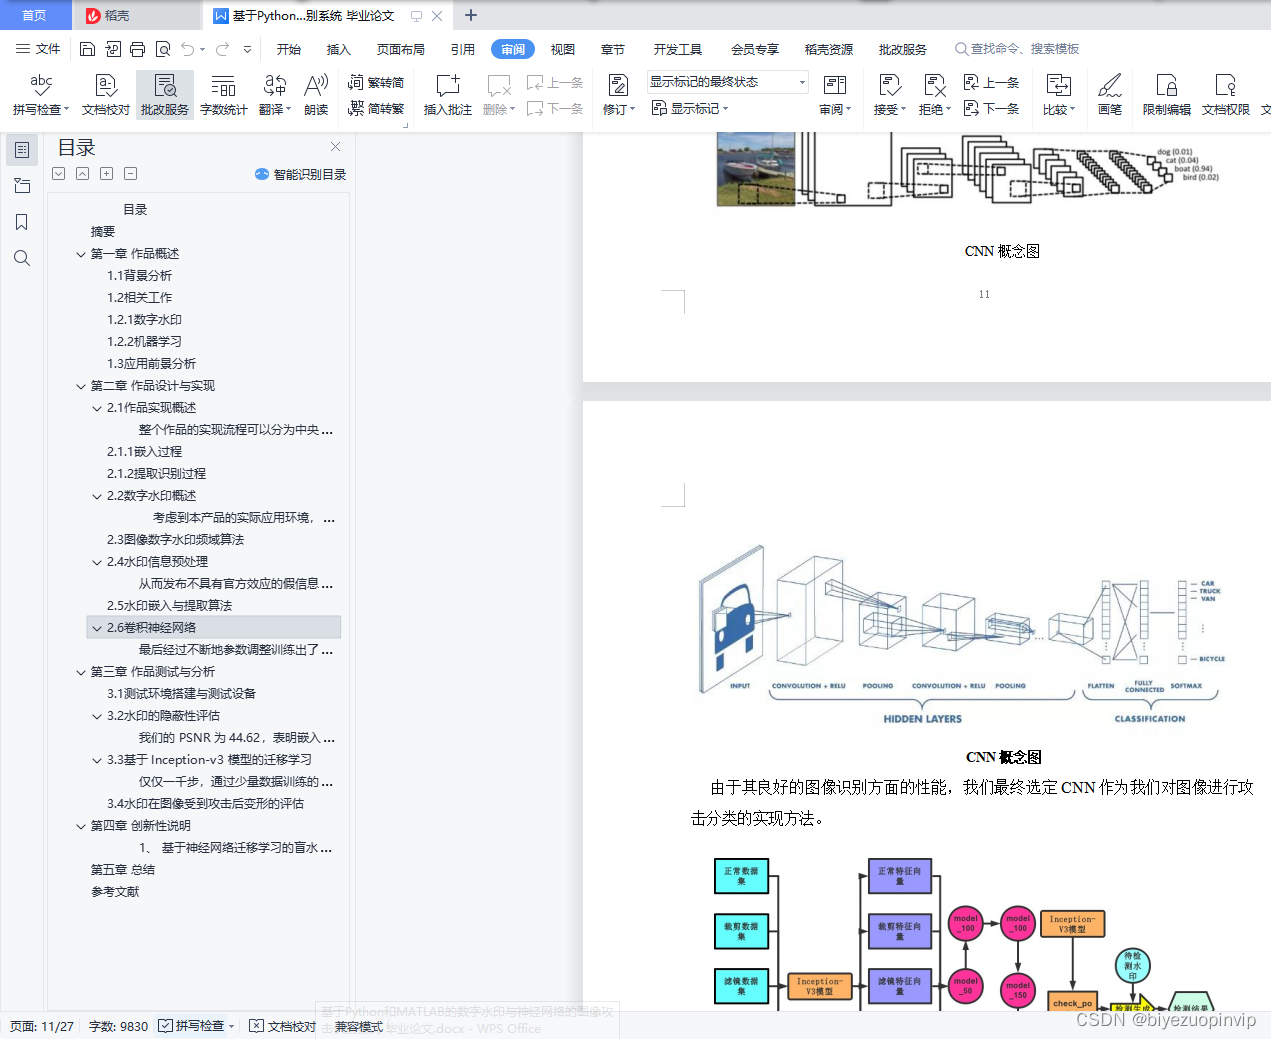Click new tab plus button
This screenshot has height=1039, width=1271.
pos(471,15)
